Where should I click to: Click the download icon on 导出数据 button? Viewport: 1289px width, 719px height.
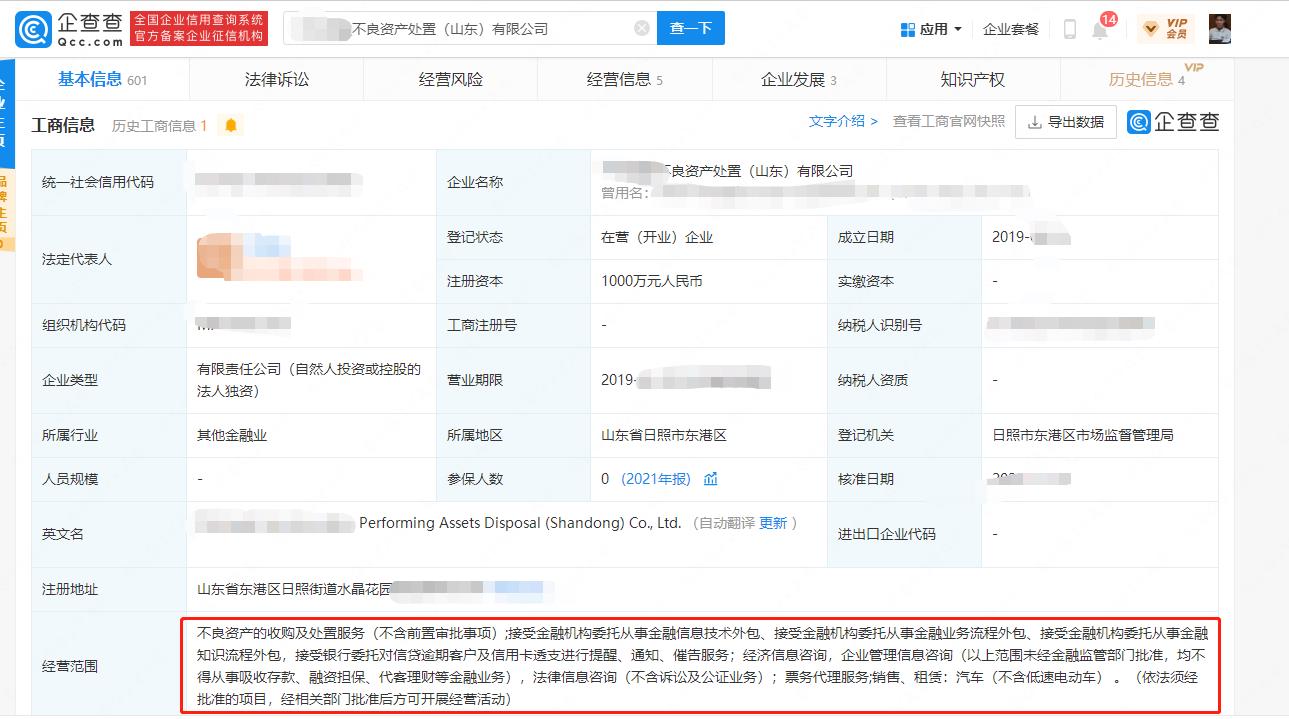[1033, 121]
